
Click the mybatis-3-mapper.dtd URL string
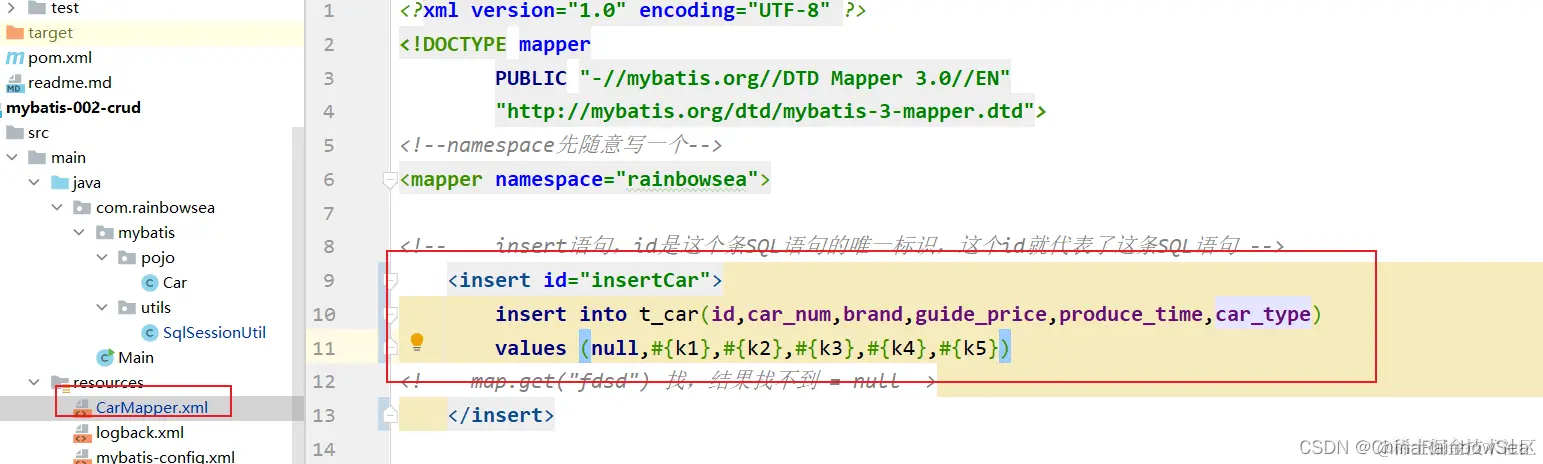pos(765,112)
